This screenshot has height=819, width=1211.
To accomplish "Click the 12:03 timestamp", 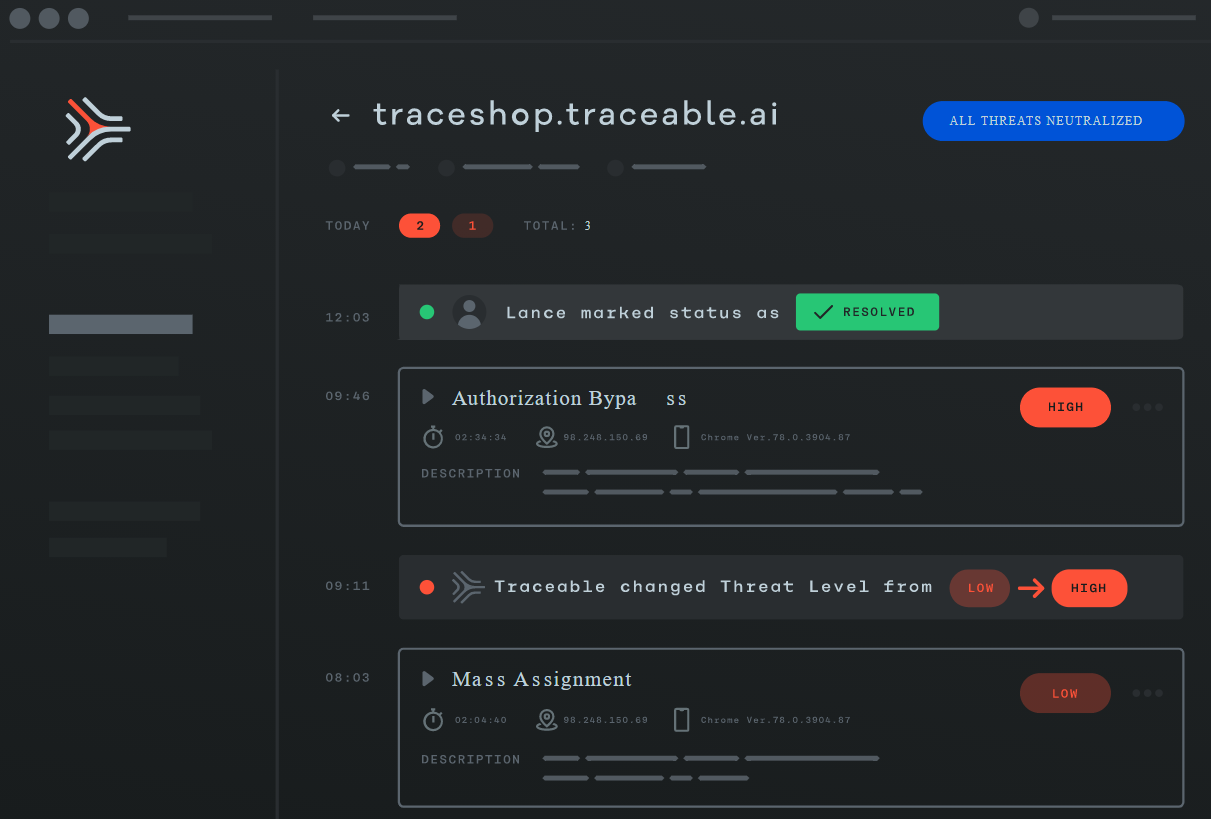I will (347, 318).
